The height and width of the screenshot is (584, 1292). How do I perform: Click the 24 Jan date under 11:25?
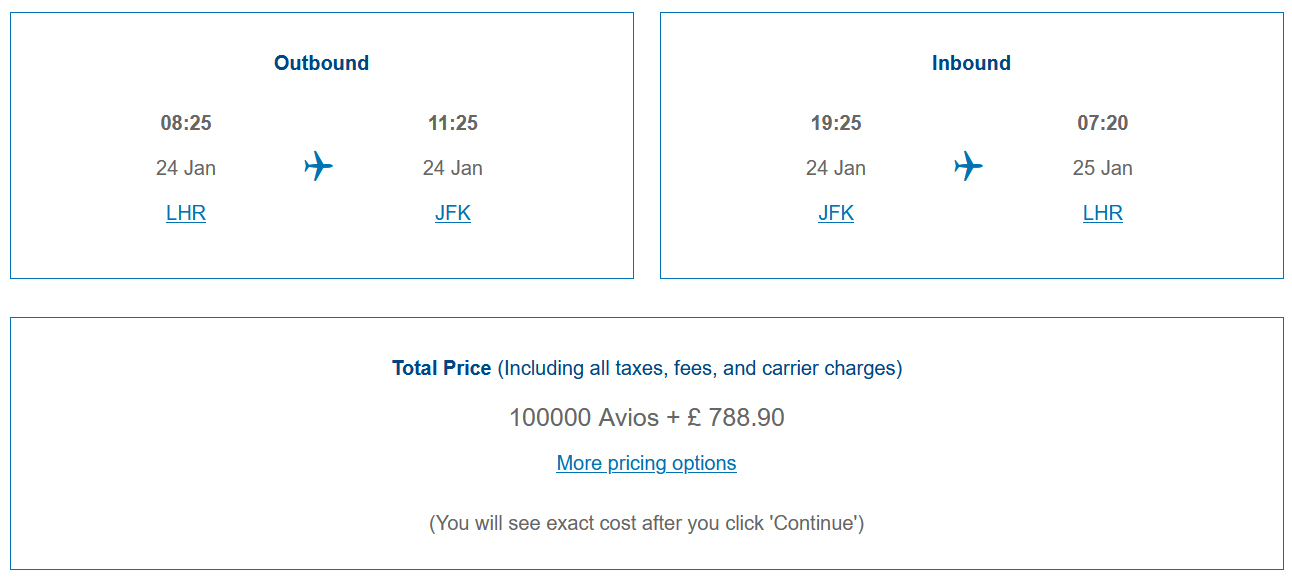[x=453, y=168]
